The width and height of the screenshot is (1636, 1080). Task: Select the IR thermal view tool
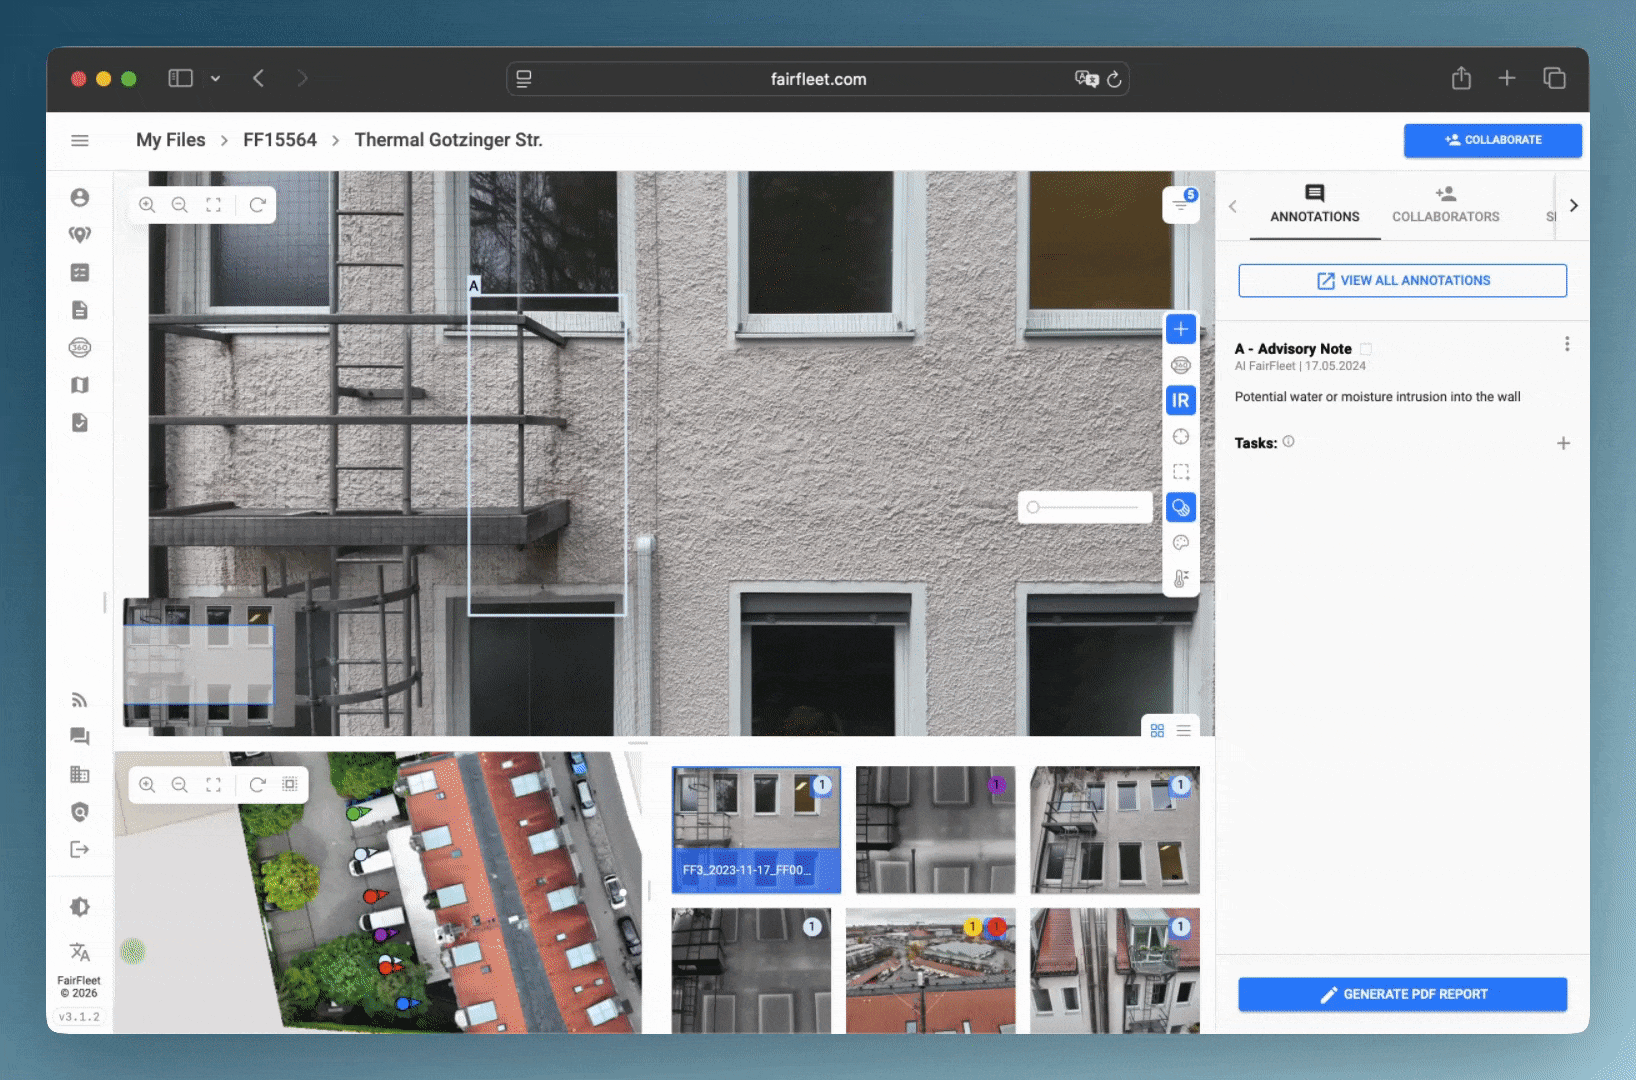tap(1181, 400)
